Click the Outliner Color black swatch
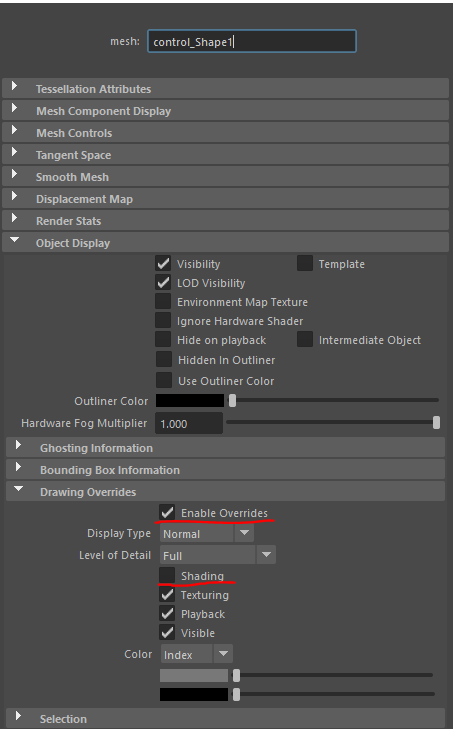The image size is (453, 729). coord(190,400)
